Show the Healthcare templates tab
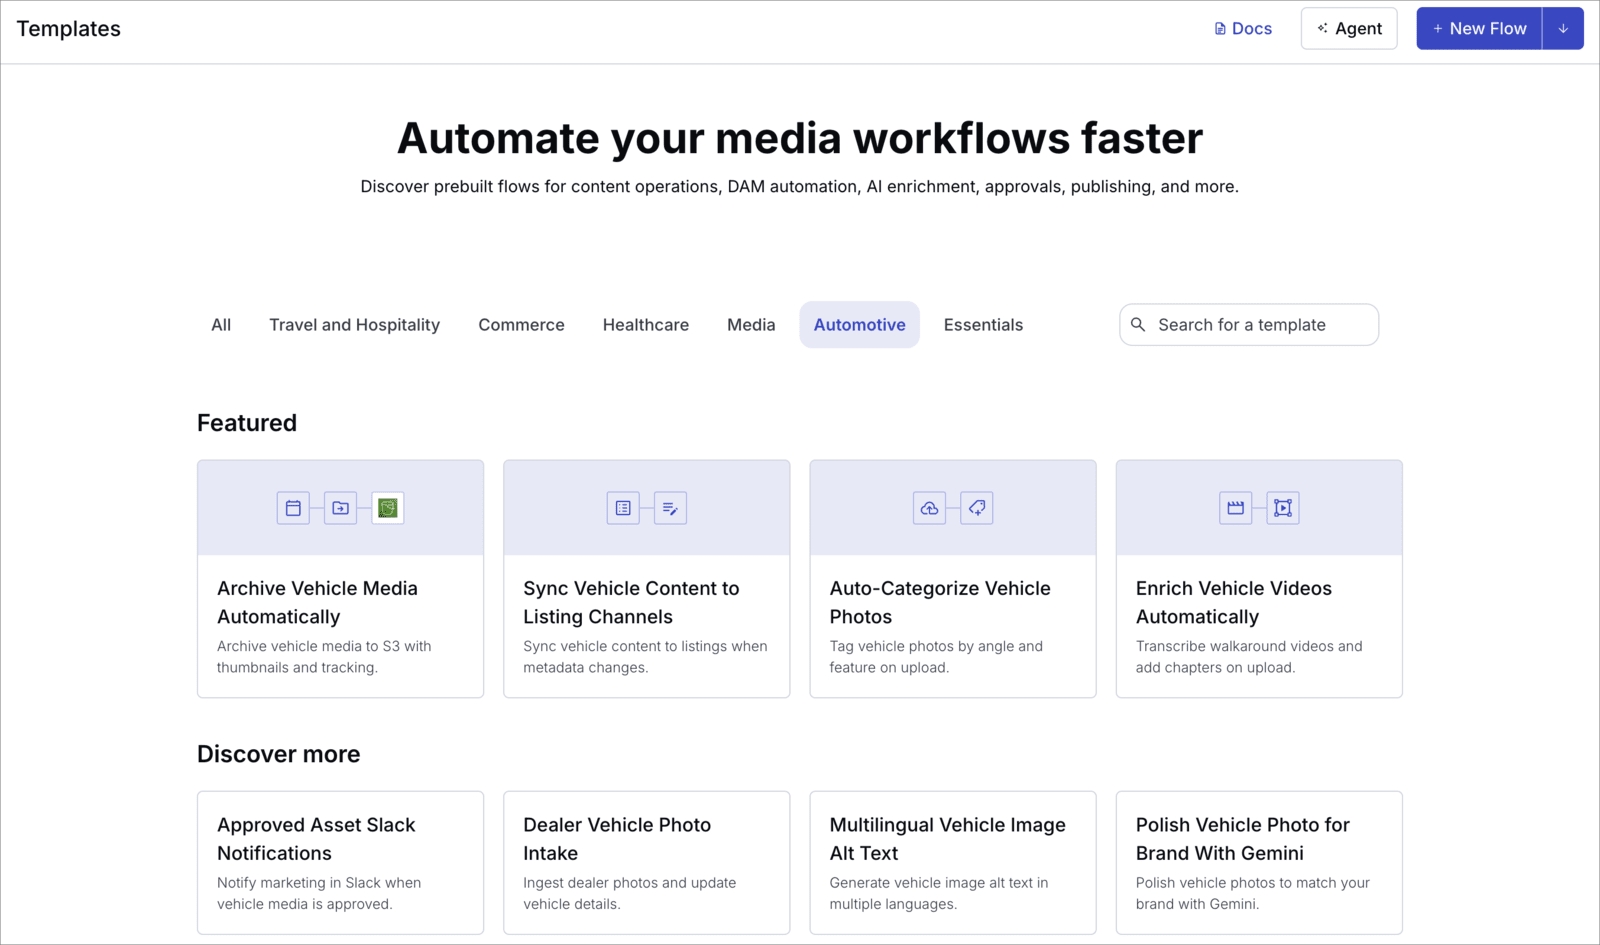The image size is (1600, 945). [646, 325]
